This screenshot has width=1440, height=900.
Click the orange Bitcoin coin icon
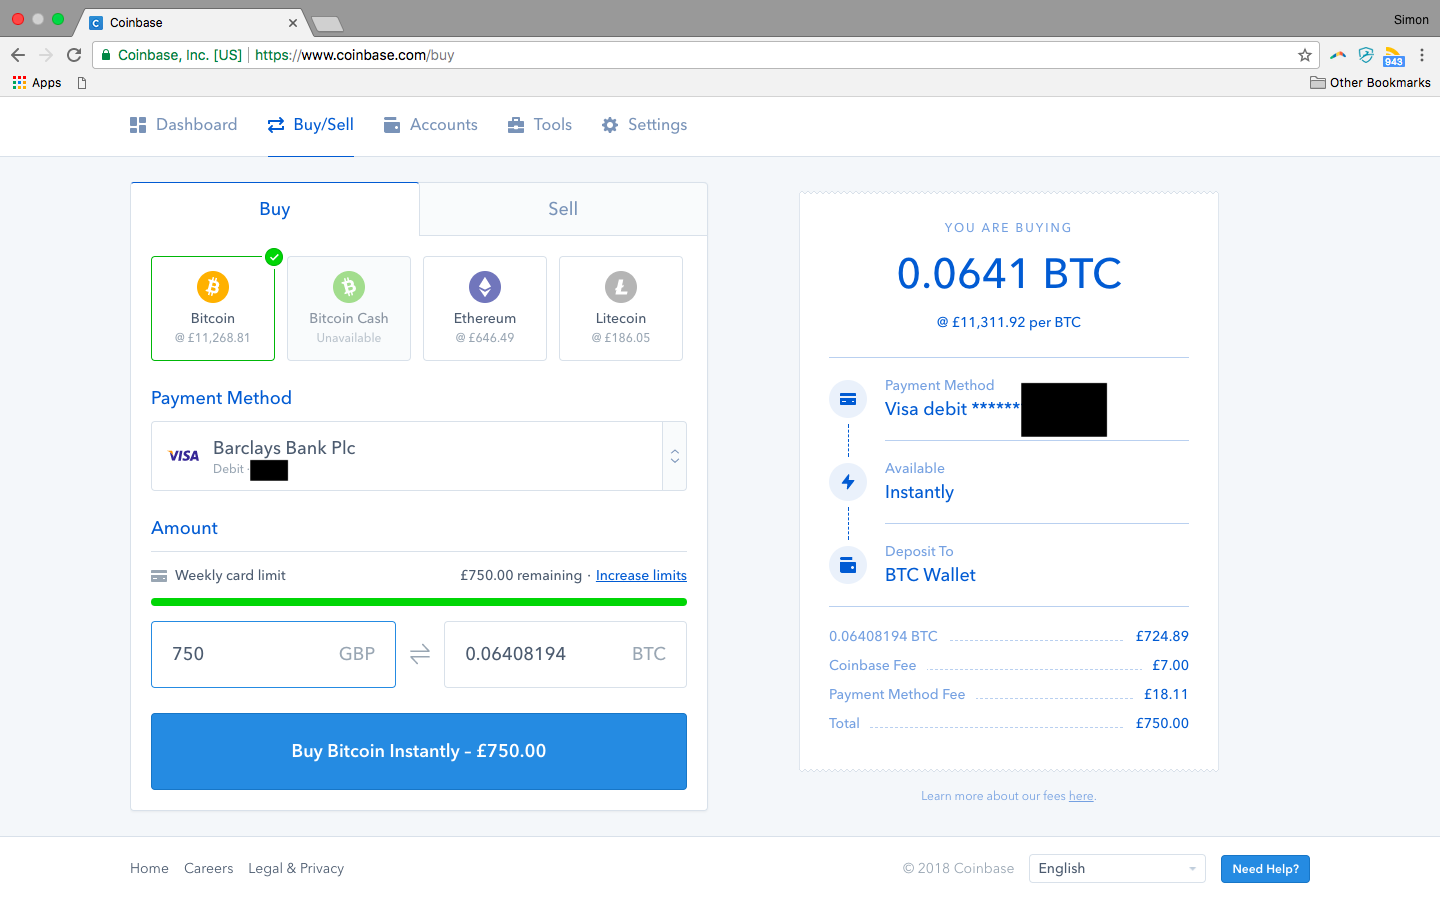pyautogui.click(x=213, y=287)
